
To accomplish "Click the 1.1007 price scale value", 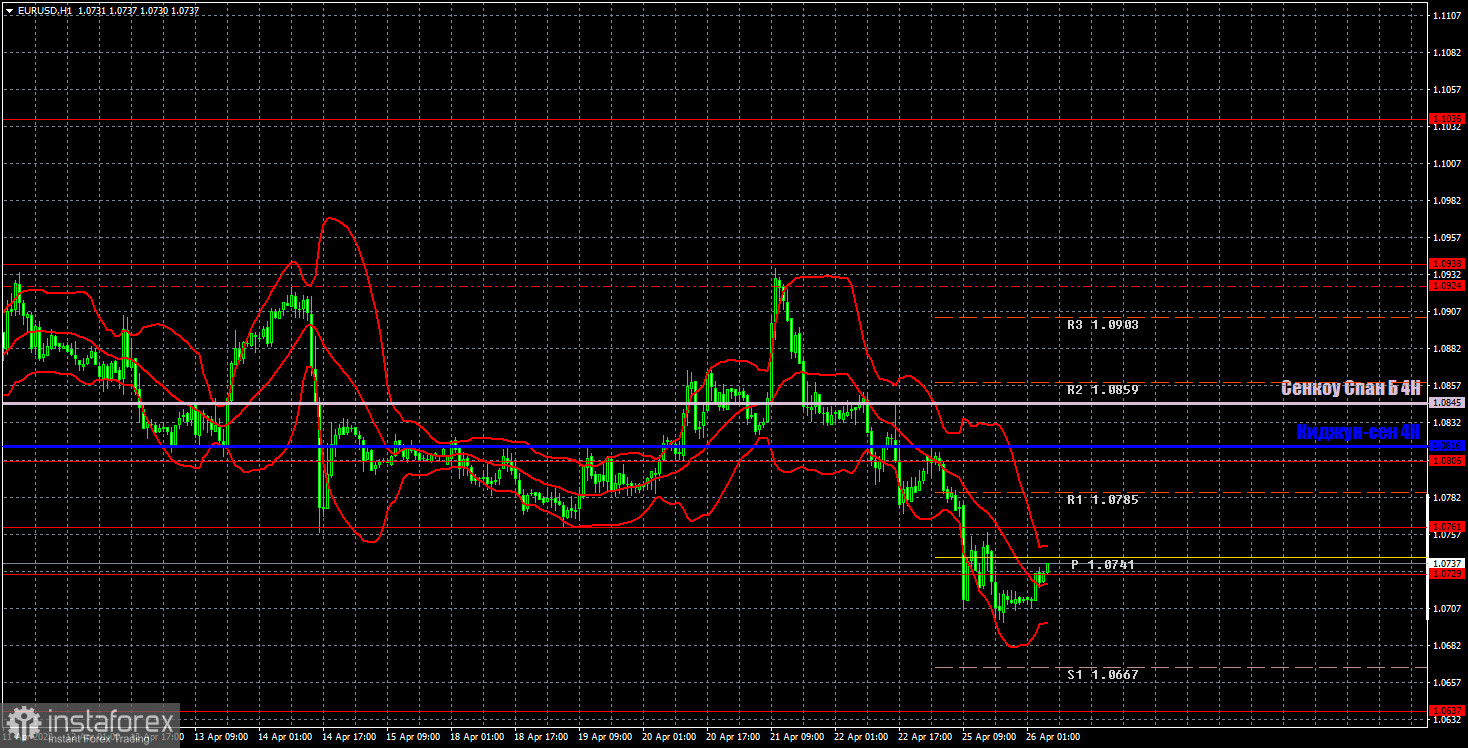I will (x=1447, y=163).
